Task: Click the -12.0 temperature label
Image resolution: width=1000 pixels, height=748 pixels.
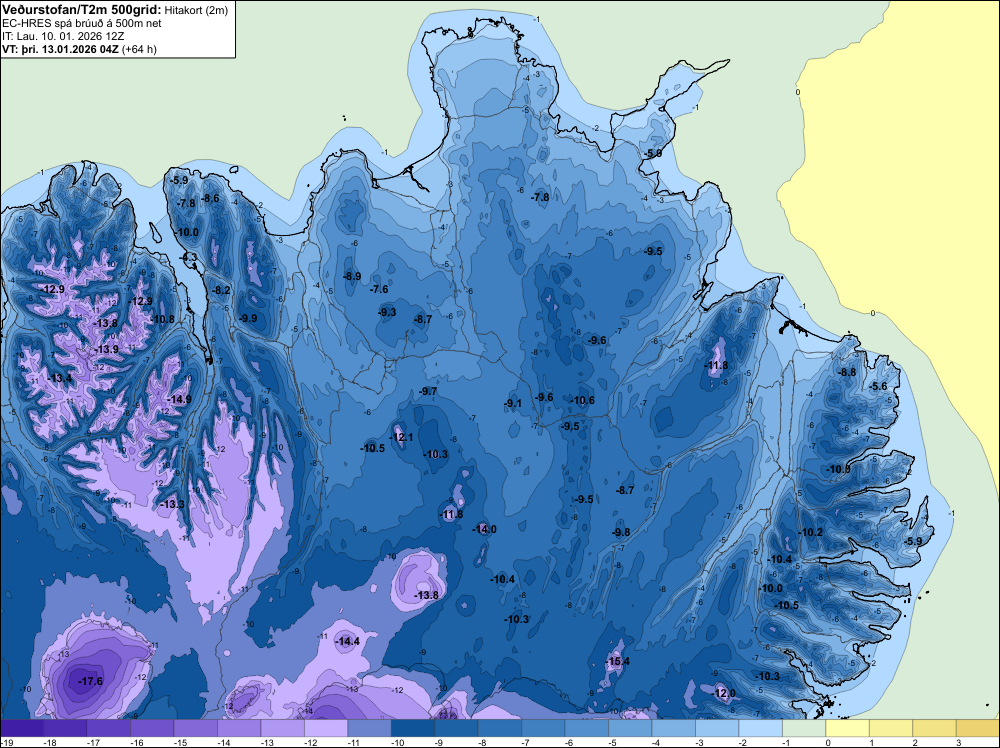Action: (x=723, y=693)
